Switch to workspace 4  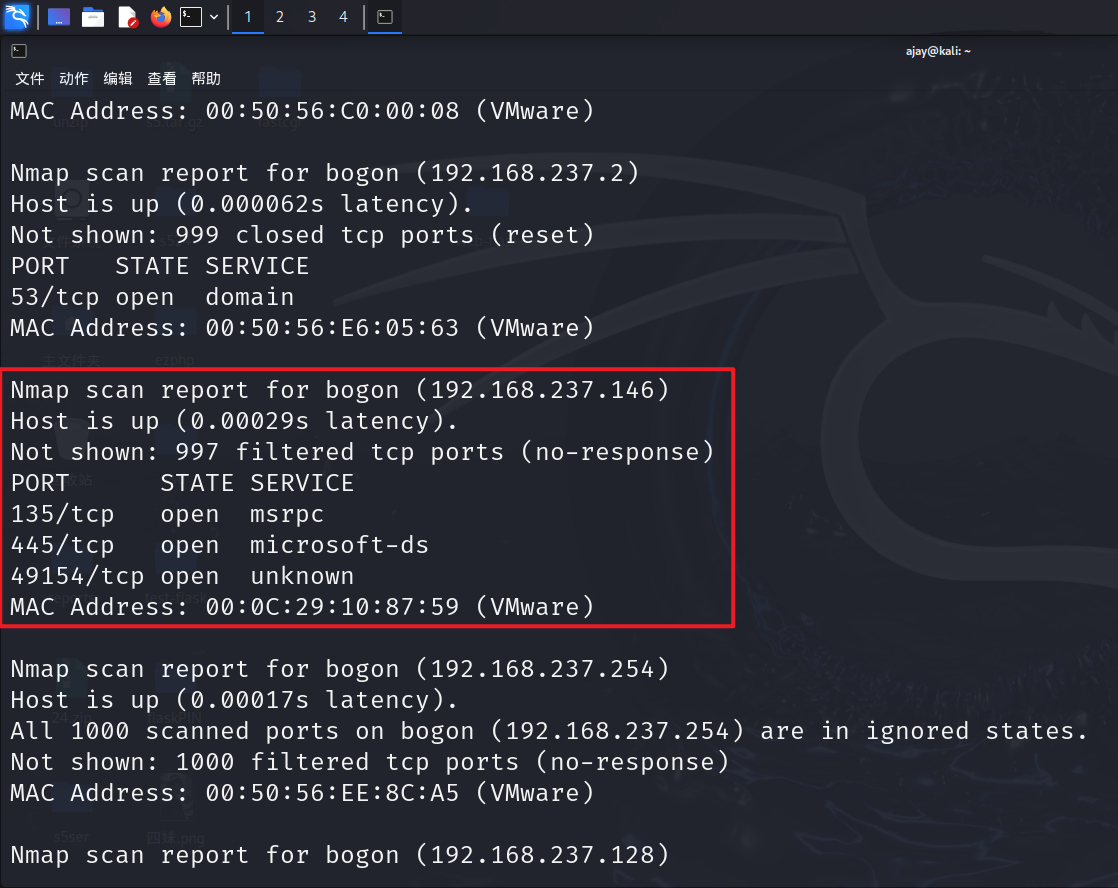click(x=343, y=17)
